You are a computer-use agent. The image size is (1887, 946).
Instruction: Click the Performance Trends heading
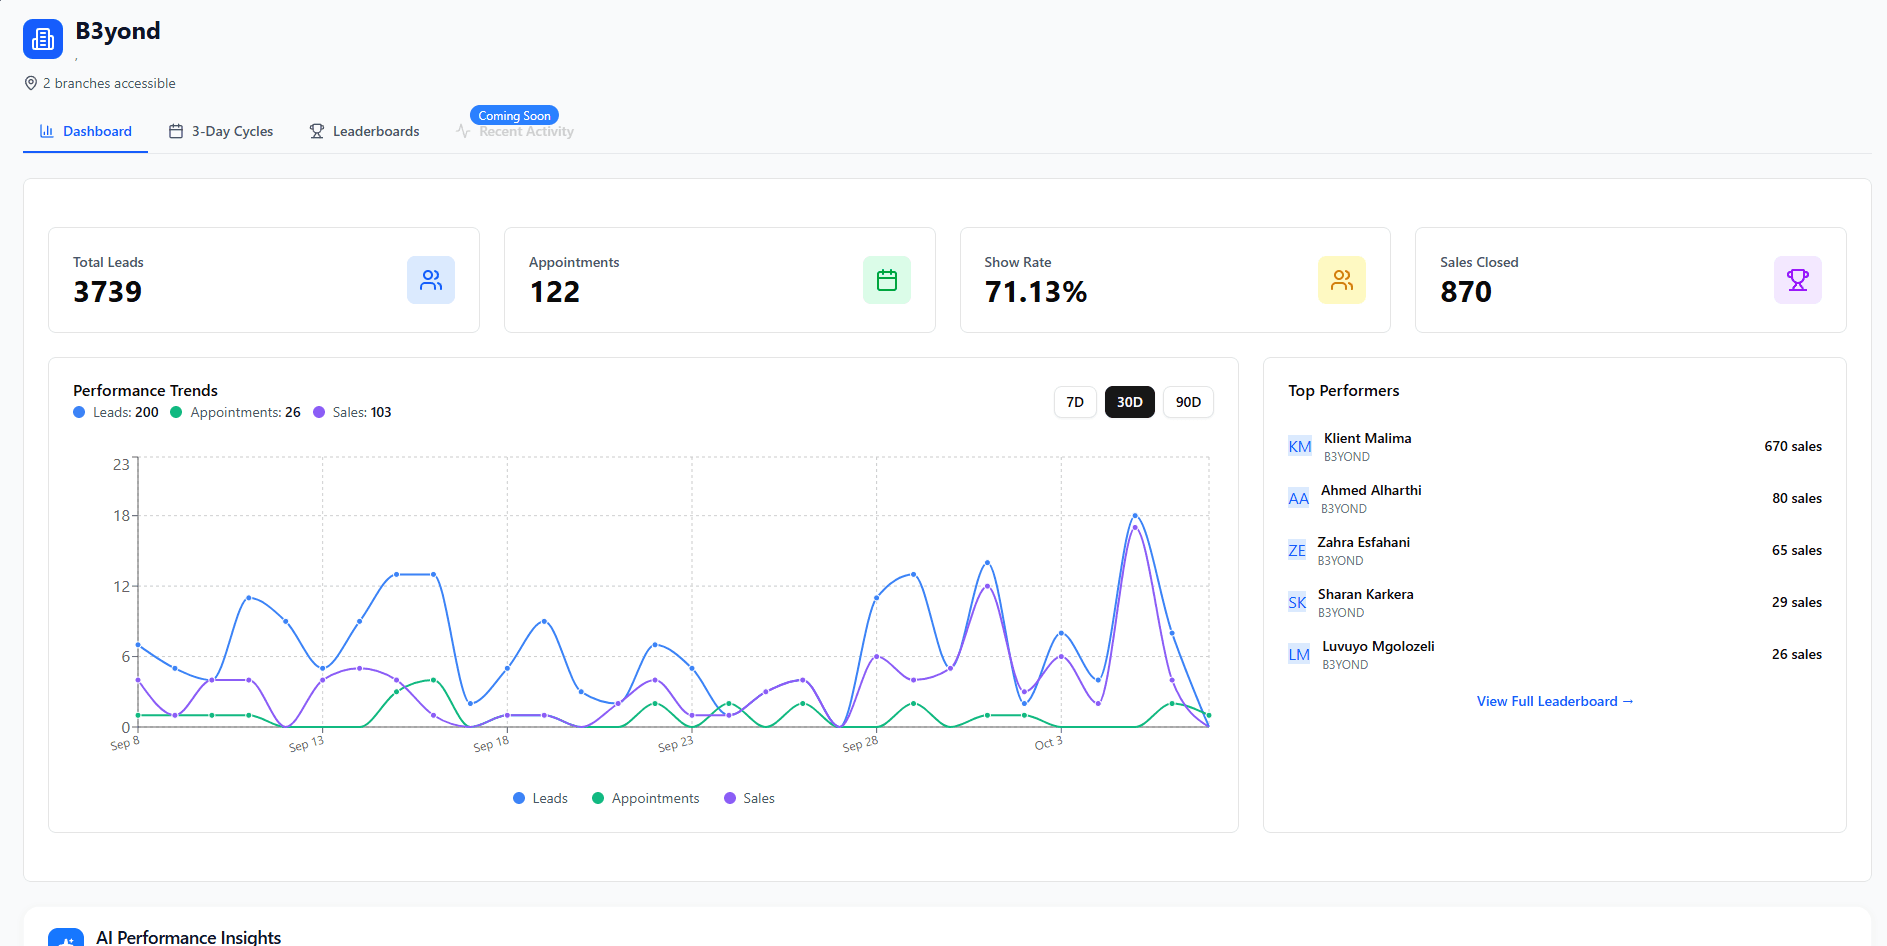tap(145, 390)
